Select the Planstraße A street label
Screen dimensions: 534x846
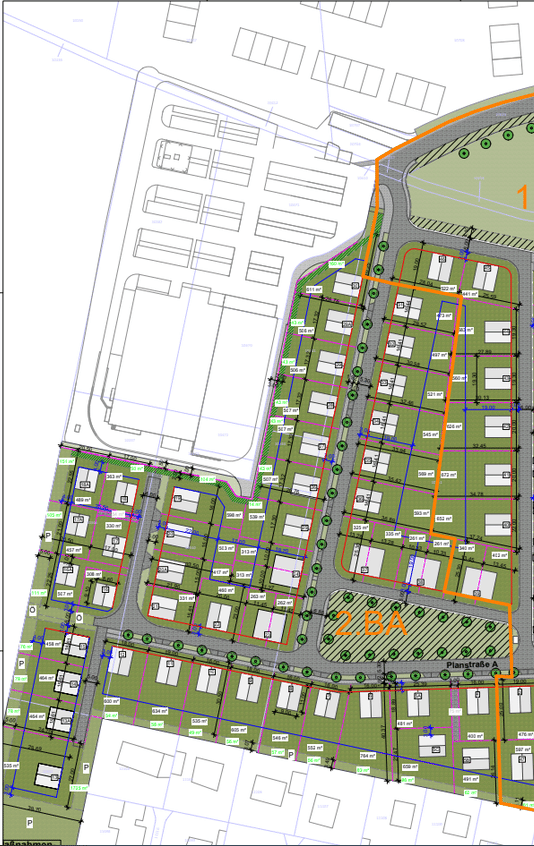(x=469, y=665)
